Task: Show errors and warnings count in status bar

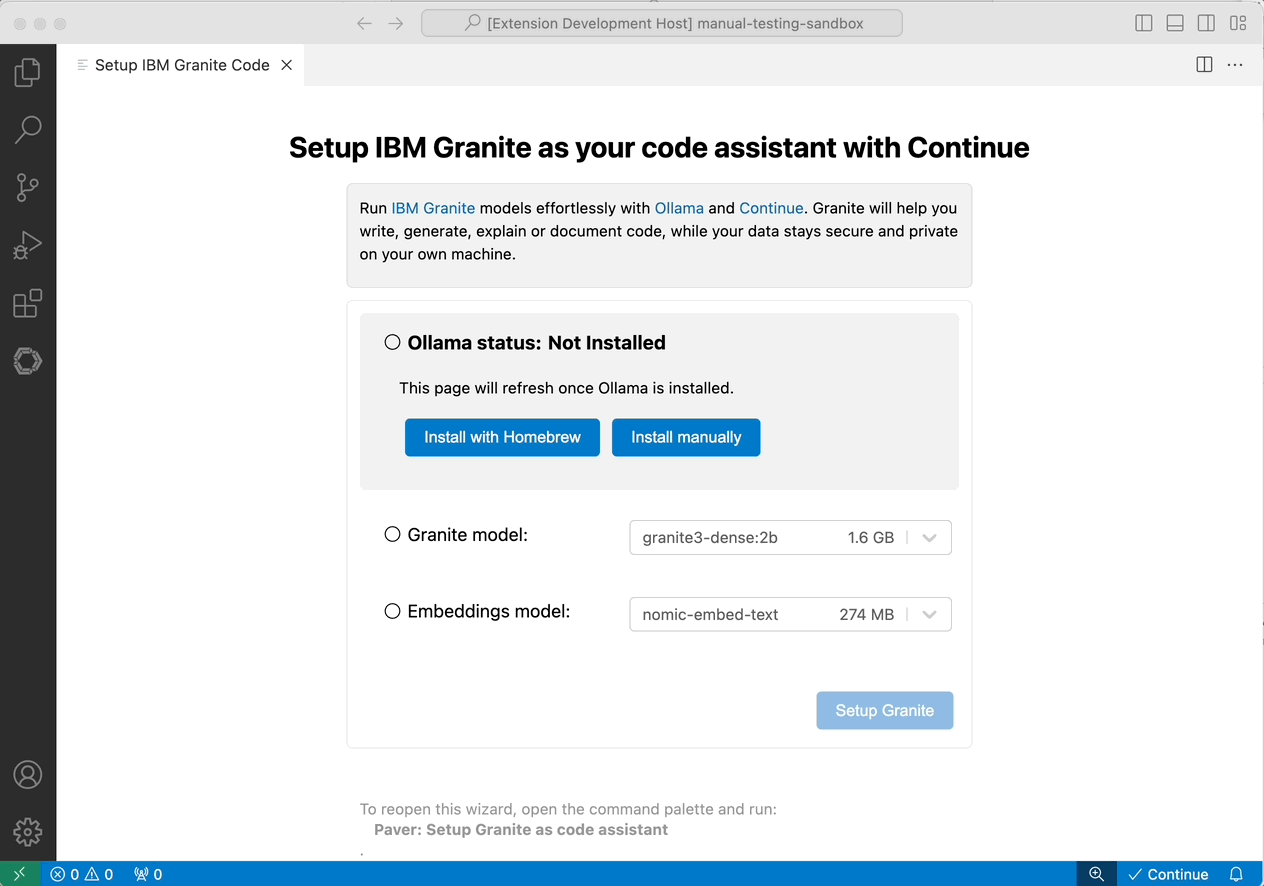Action: (x=82, y=874)
